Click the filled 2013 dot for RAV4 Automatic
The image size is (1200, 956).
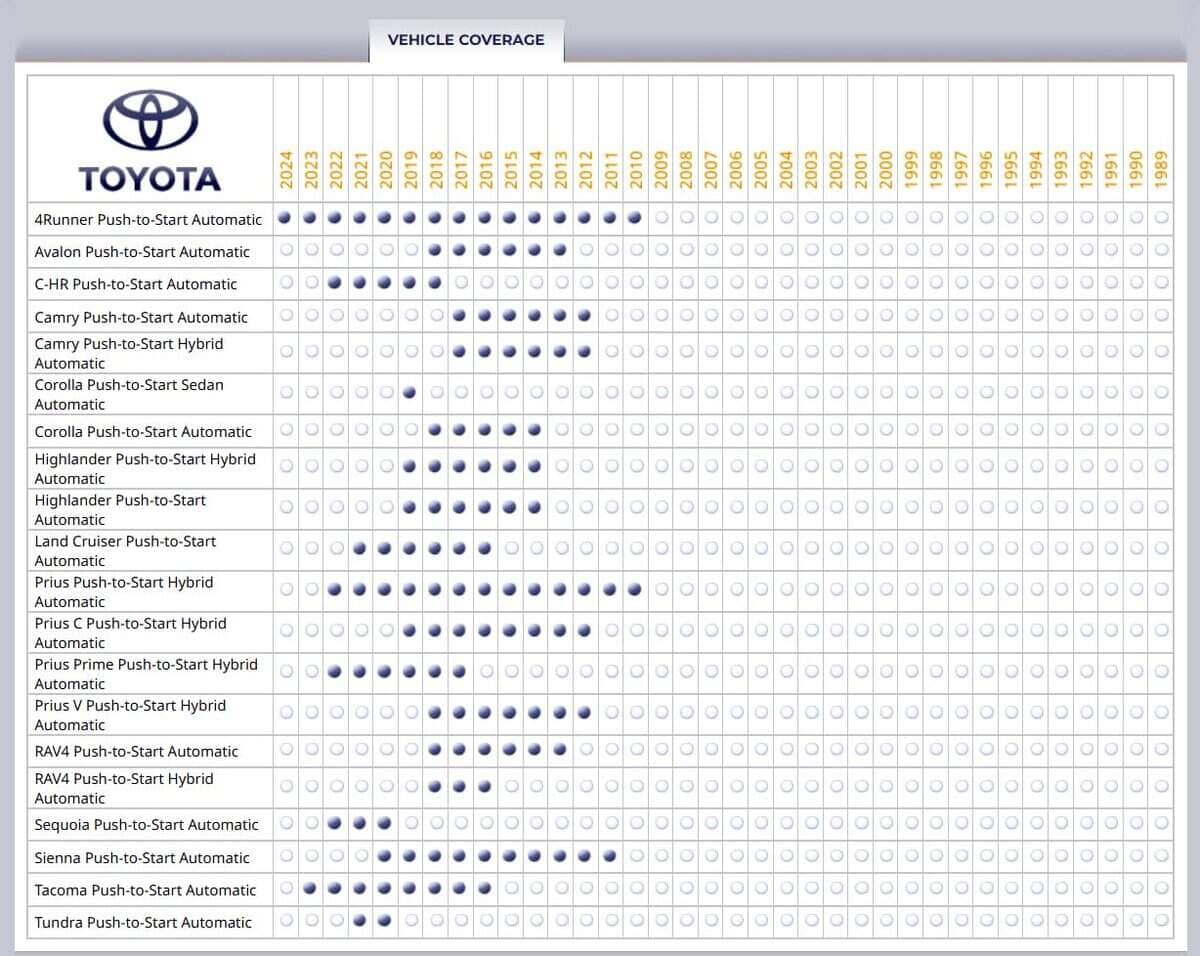pyautogui.click(x=560, y=749)
